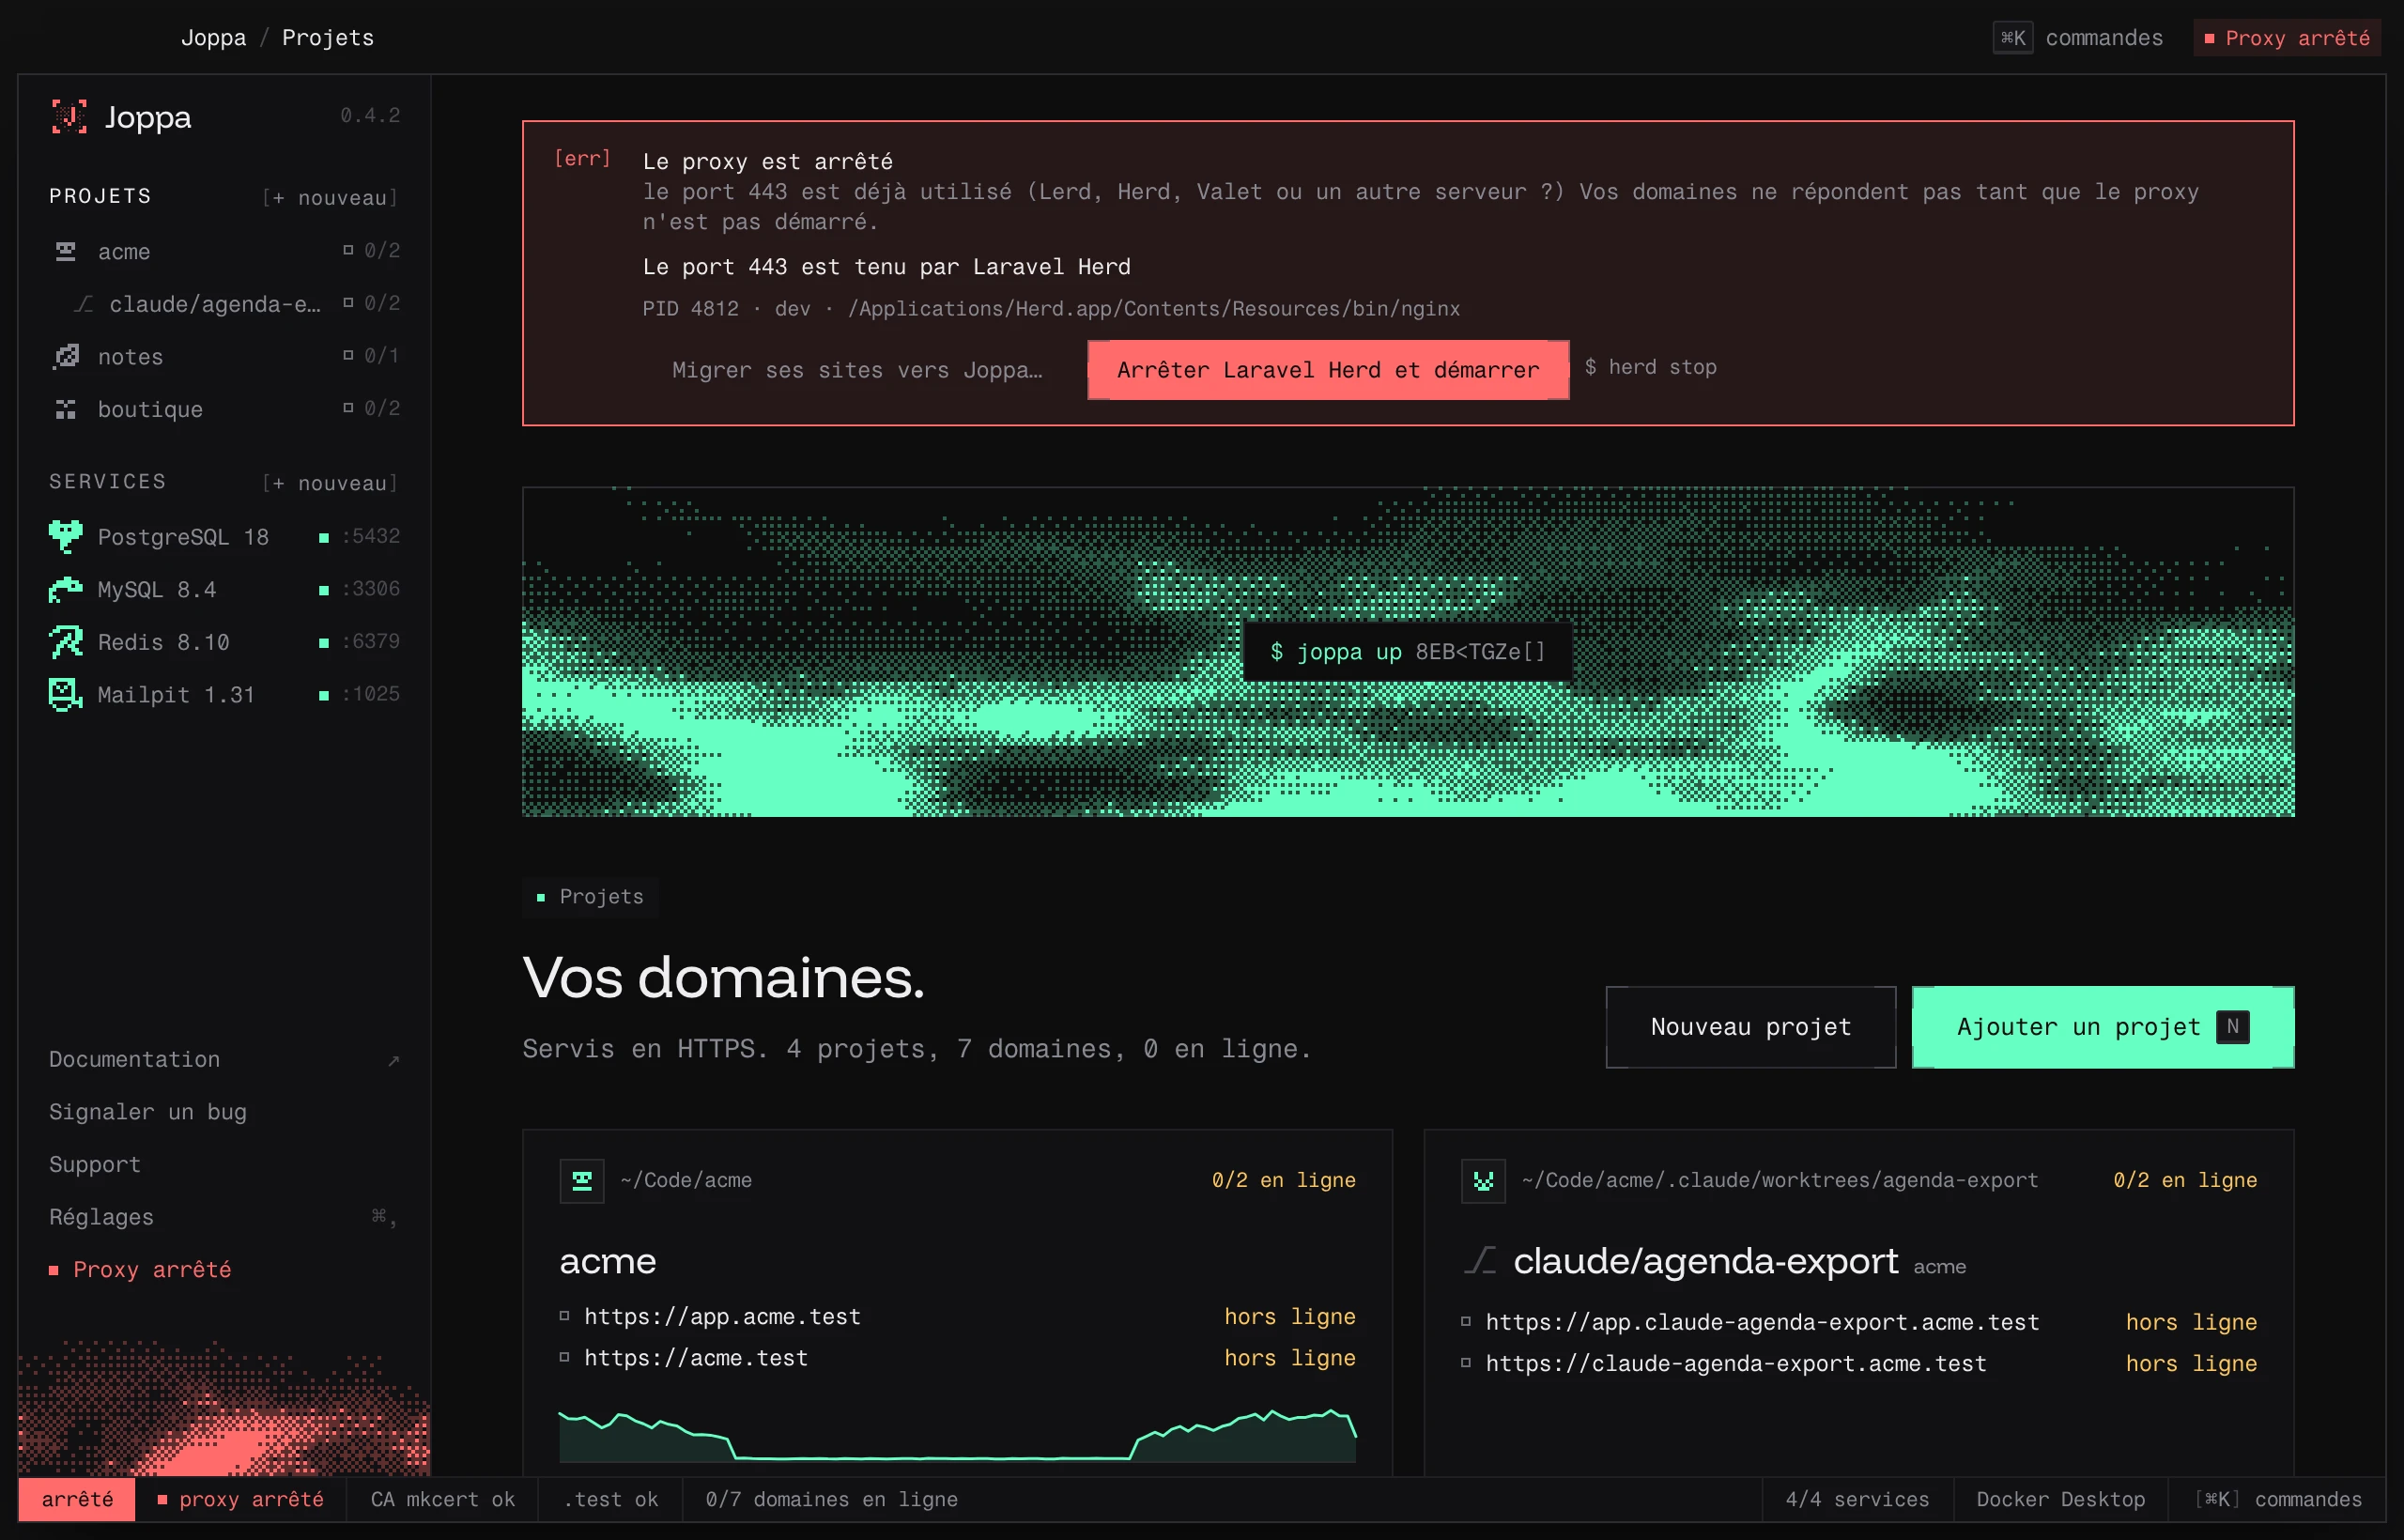This screenshot has width=2404, height=1540.
Task: Open https://app.claude-agenda-export.acme.test link
Action: [1762, 1323]
